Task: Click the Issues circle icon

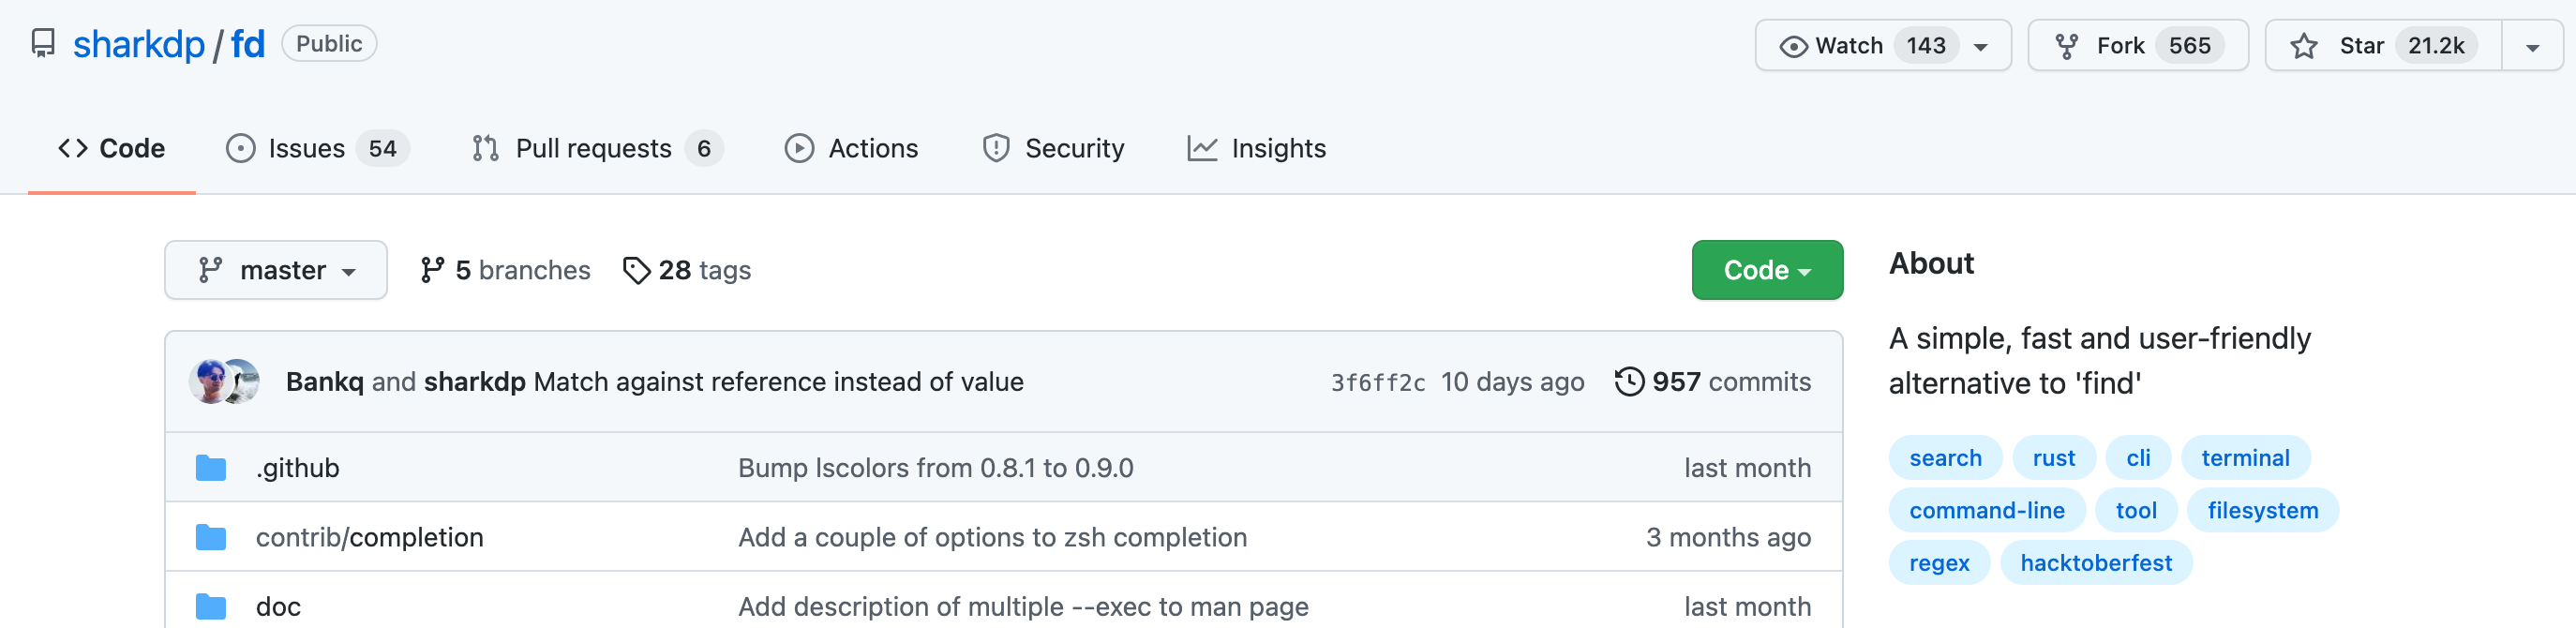Action: 240,148
